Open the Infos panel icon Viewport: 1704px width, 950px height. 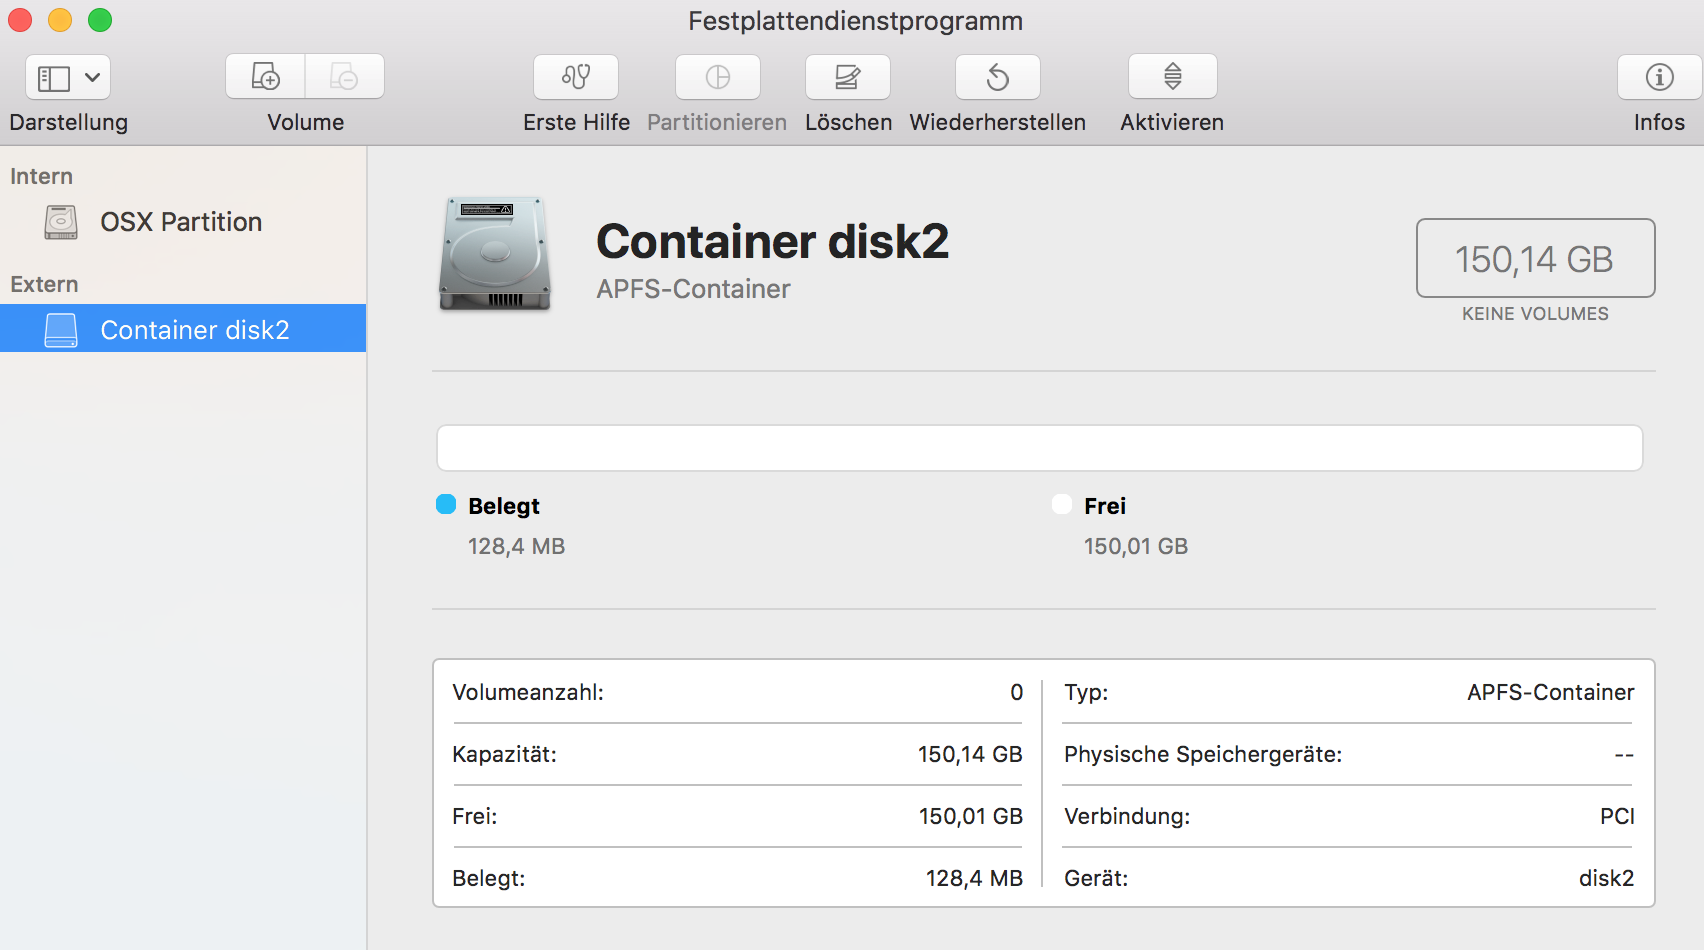coord(1659,77)
